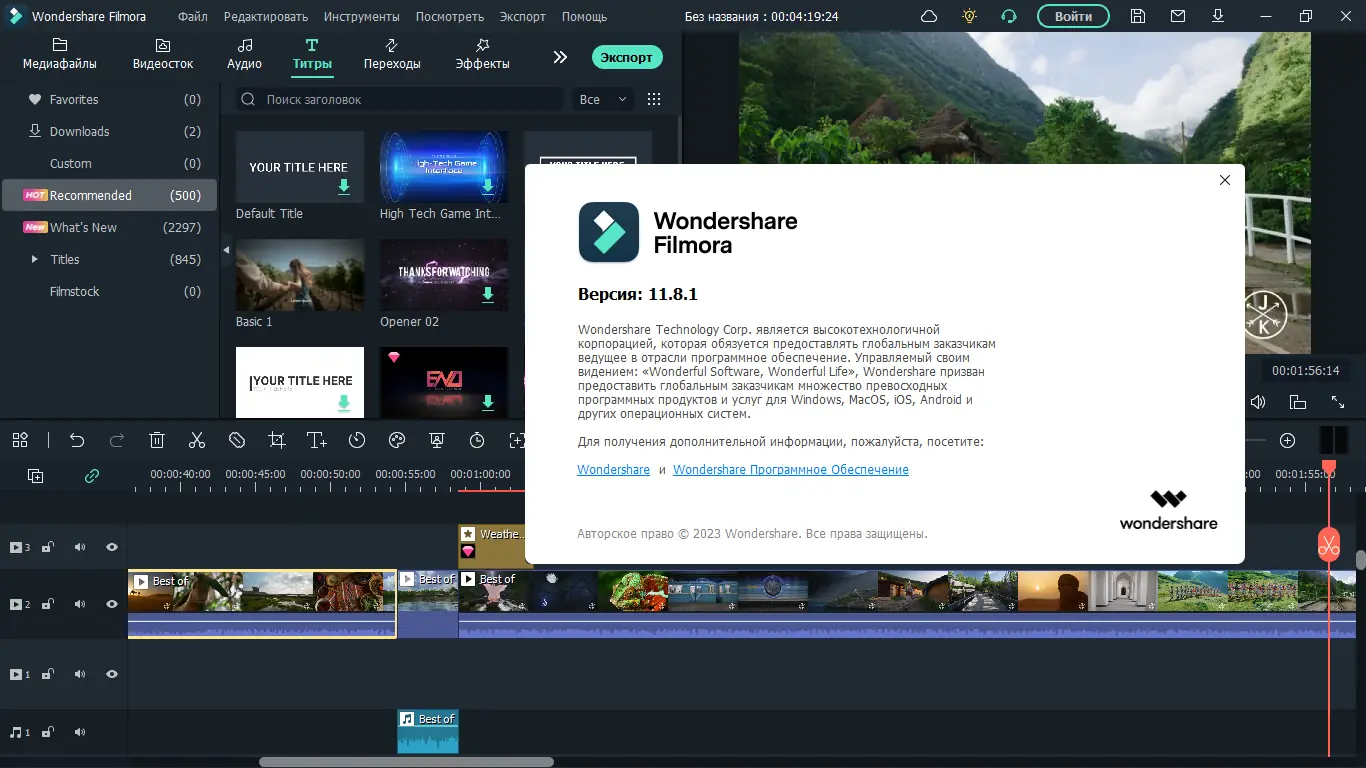Open color correction palette icon

click(396, 440)
